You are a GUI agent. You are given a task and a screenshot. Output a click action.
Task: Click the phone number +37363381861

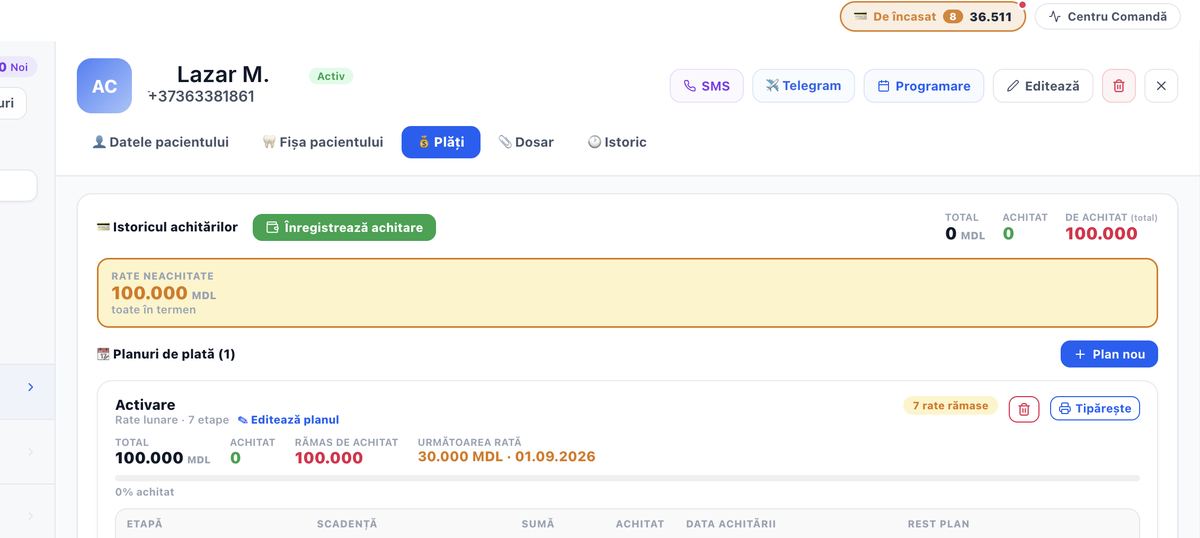click(x=201, y=96)
